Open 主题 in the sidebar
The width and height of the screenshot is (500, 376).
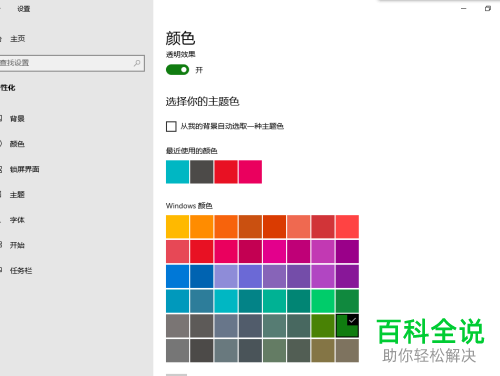pos(17,195)
